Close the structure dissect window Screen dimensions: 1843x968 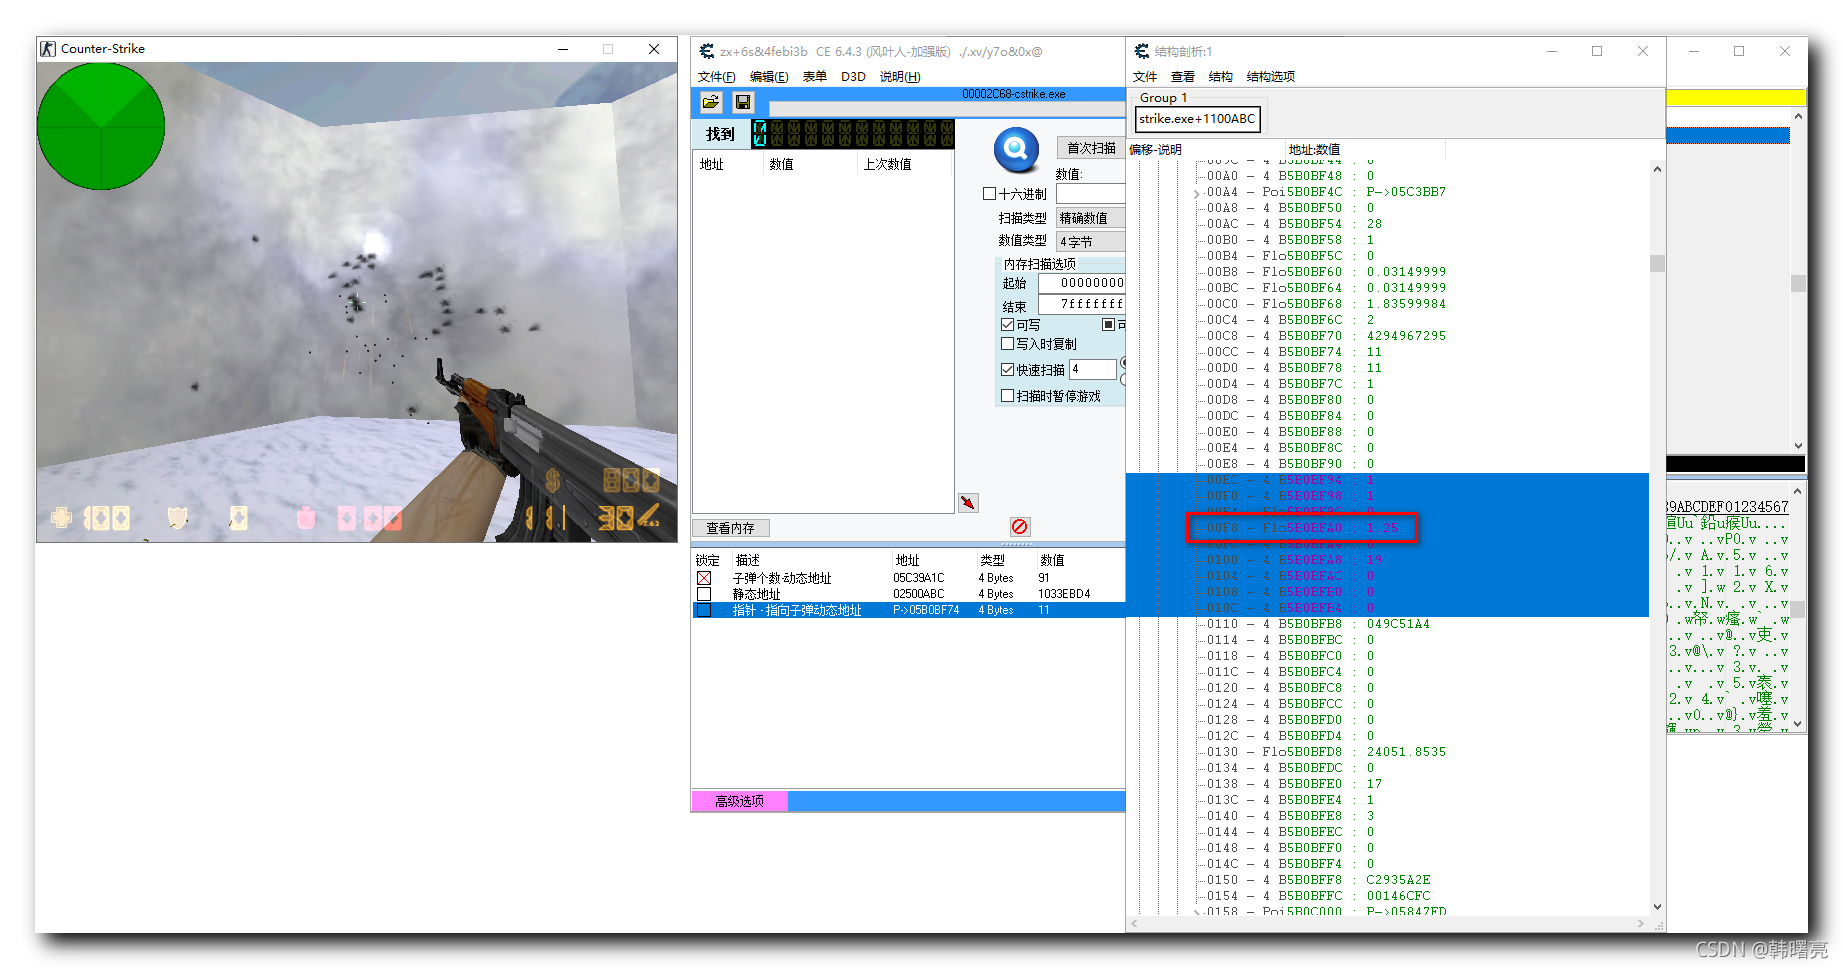point(1643,51)
